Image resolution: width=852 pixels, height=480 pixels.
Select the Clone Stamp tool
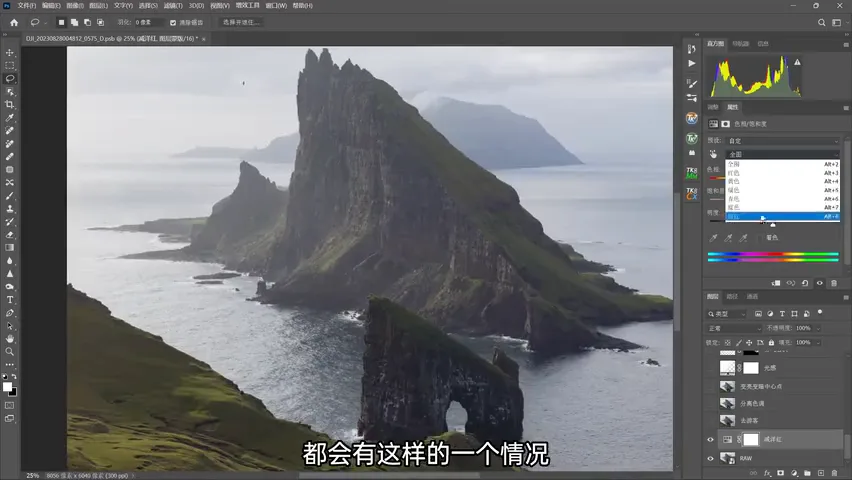pyautogui.click(x=10, y=209)
